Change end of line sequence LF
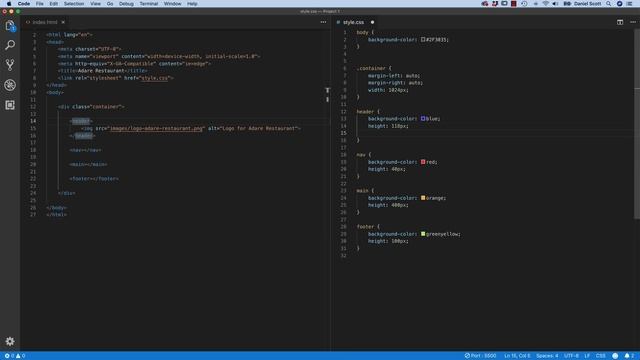640x360 pixels. click(587, 356)
